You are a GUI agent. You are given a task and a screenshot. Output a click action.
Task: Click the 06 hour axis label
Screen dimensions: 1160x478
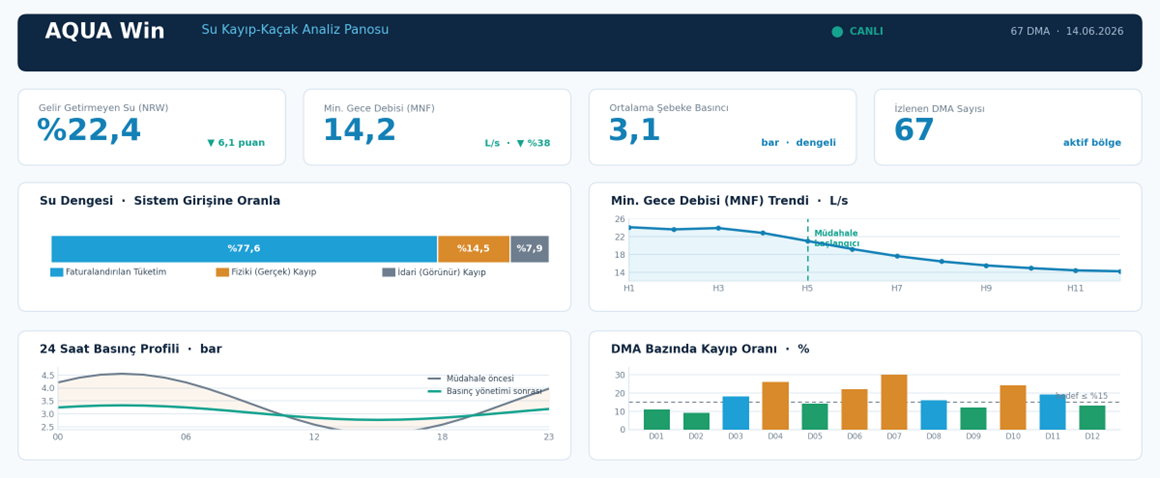click(x=186, y=437)
